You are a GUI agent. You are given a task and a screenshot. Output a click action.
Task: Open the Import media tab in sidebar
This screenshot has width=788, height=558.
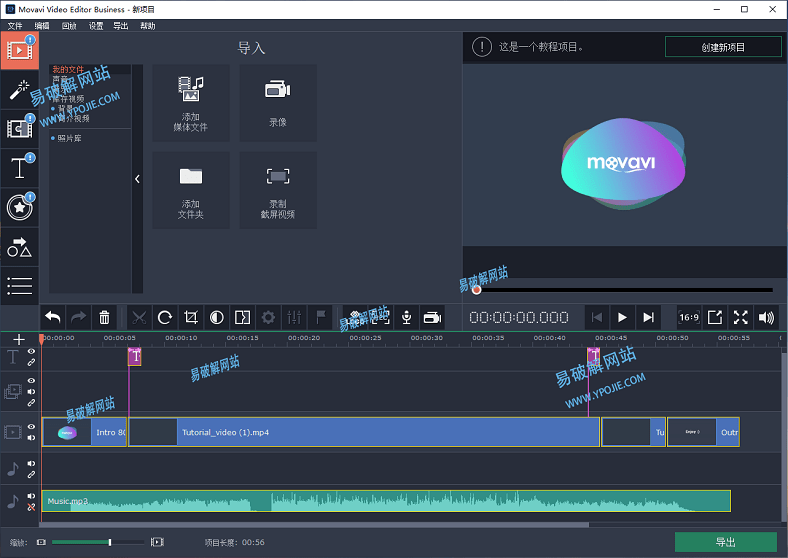[x=20, y=50]
